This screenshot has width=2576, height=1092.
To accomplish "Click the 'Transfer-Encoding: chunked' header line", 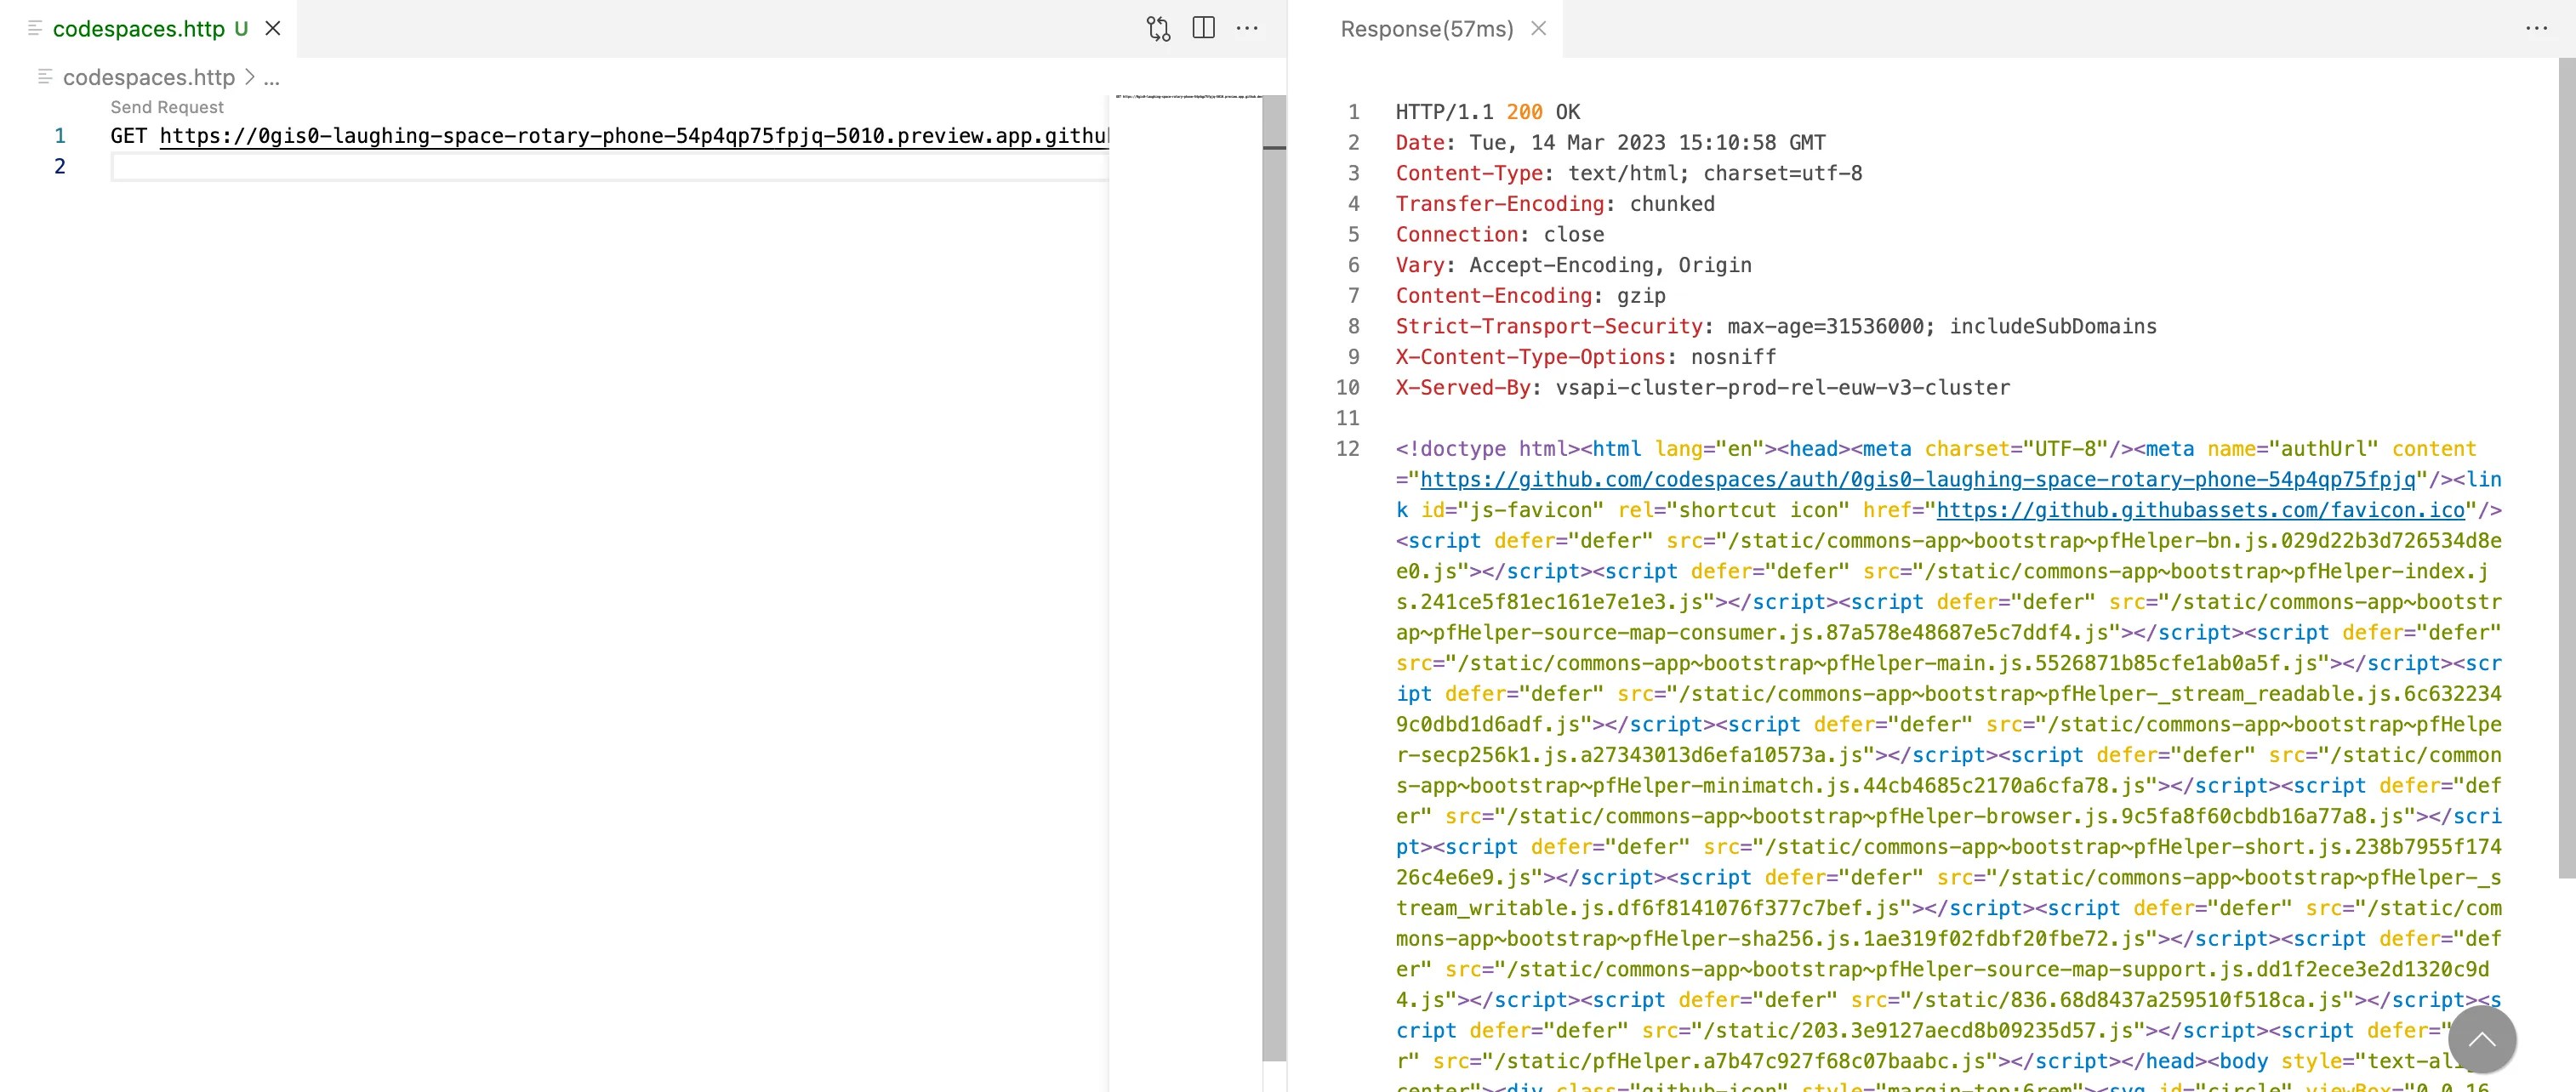I will 1555,204.
